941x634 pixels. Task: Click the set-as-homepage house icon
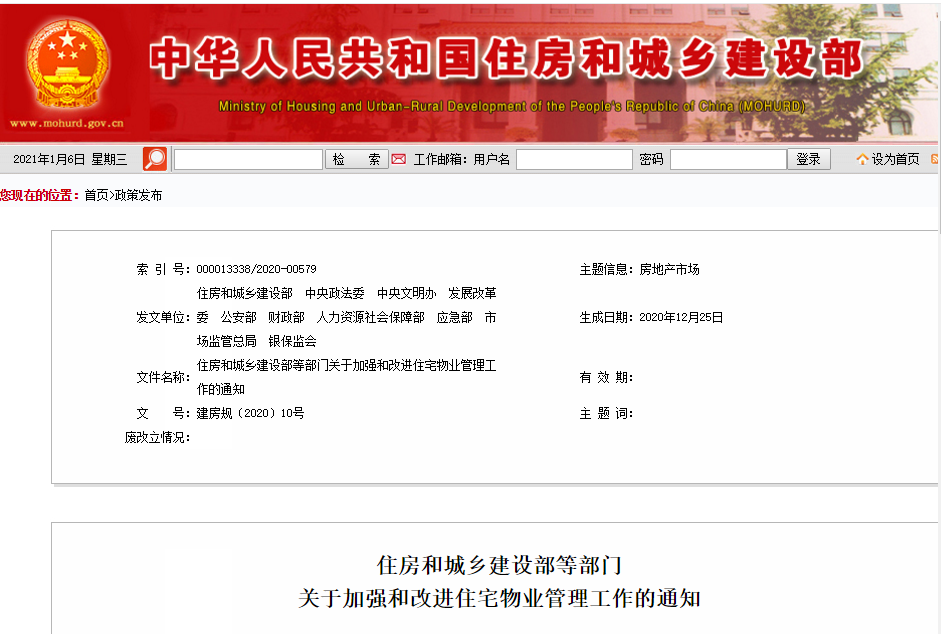click(x=862, y=159)
